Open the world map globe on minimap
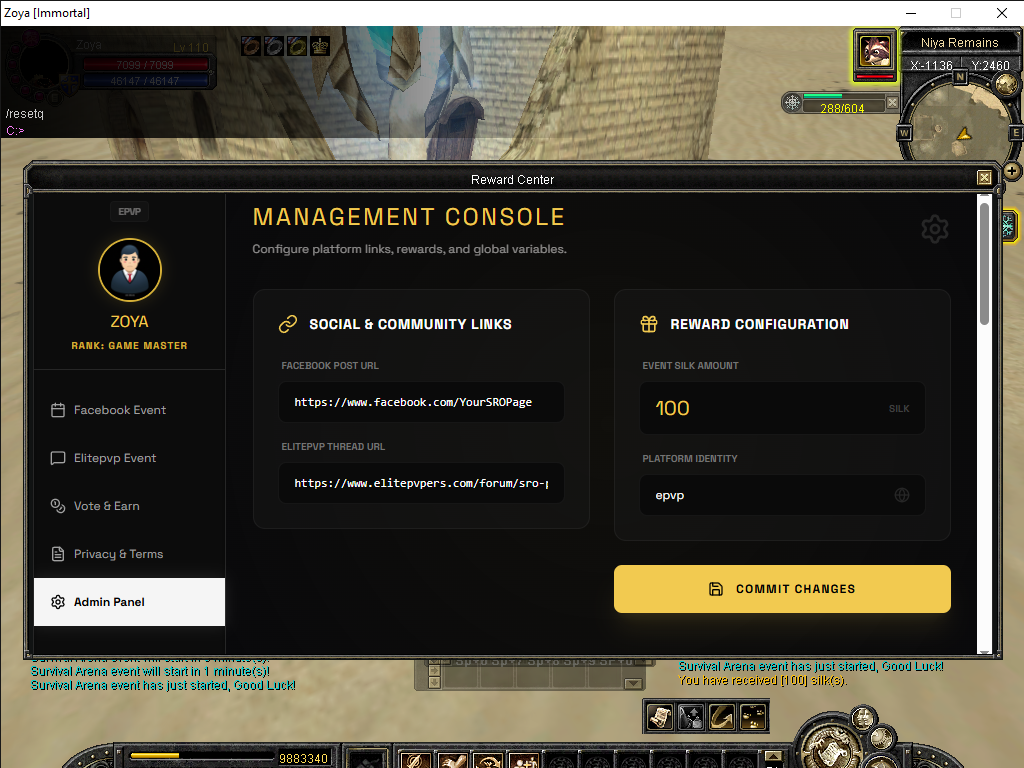The height and width of the screenshot is (768, 1024). pos(1005,84)
